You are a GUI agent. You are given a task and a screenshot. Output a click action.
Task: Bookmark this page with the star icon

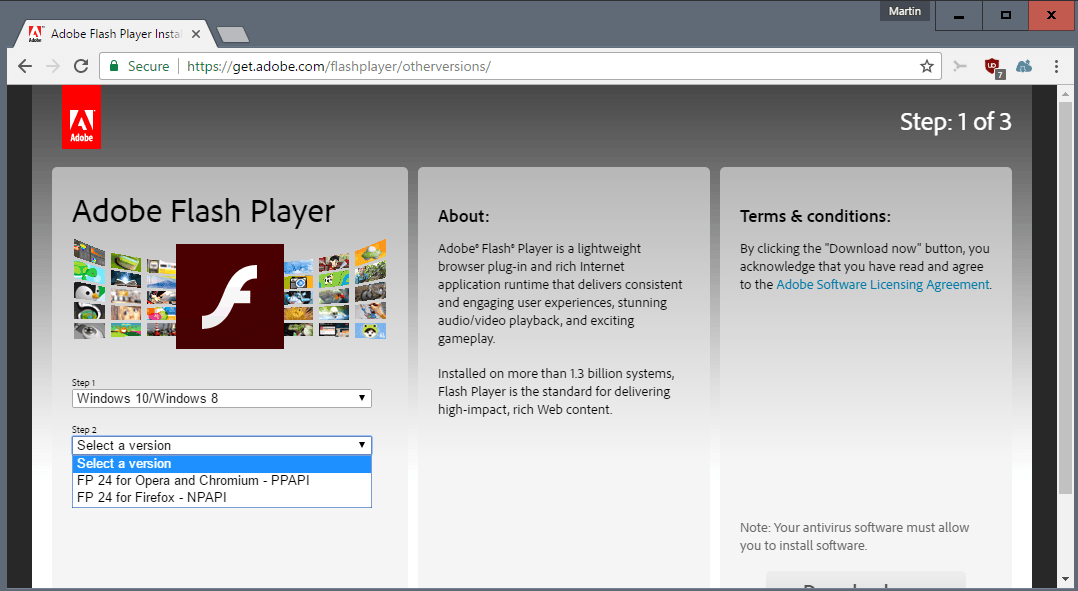coord(926,66)
